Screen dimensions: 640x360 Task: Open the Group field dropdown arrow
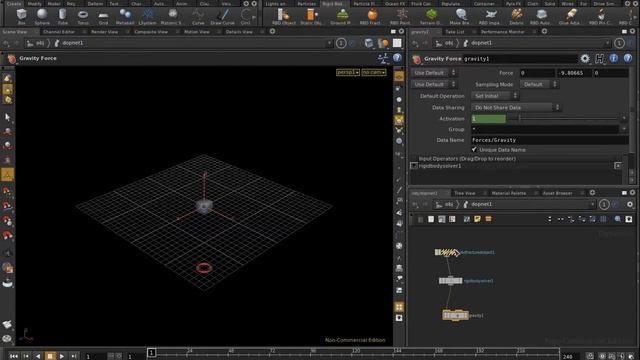tap(624, 129)
